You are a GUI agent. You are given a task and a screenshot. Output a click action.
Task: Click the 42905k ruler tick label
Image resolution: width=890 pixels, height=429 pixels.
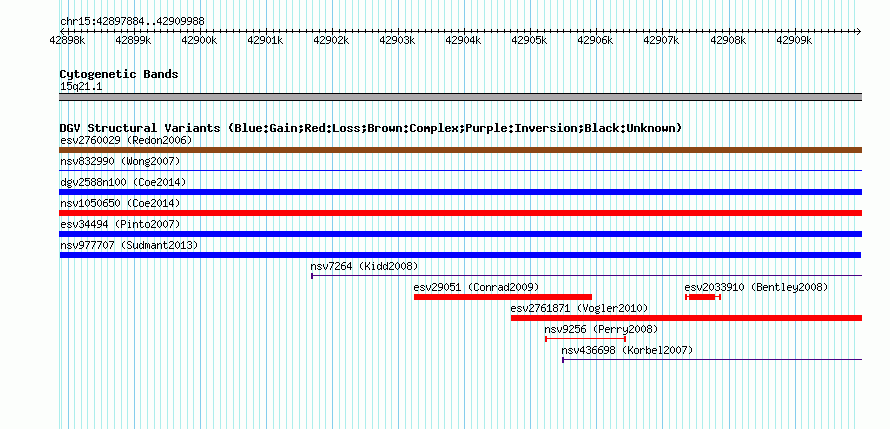point(530,40)
